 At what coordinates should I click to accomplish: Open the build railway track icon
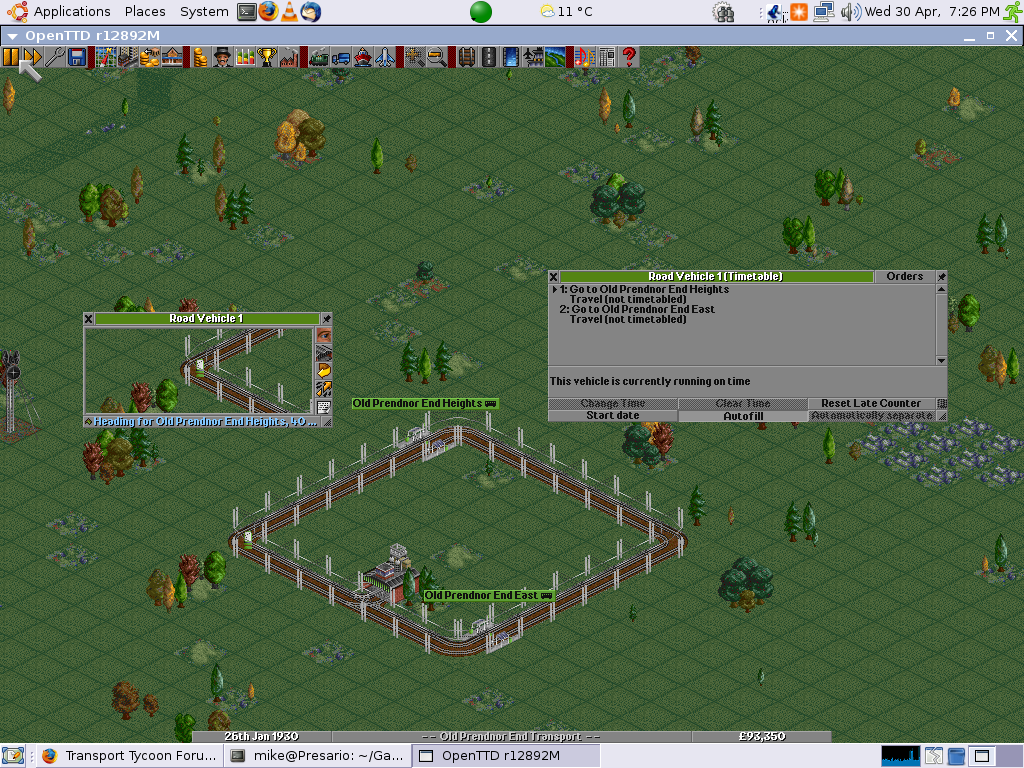[466, 57]
